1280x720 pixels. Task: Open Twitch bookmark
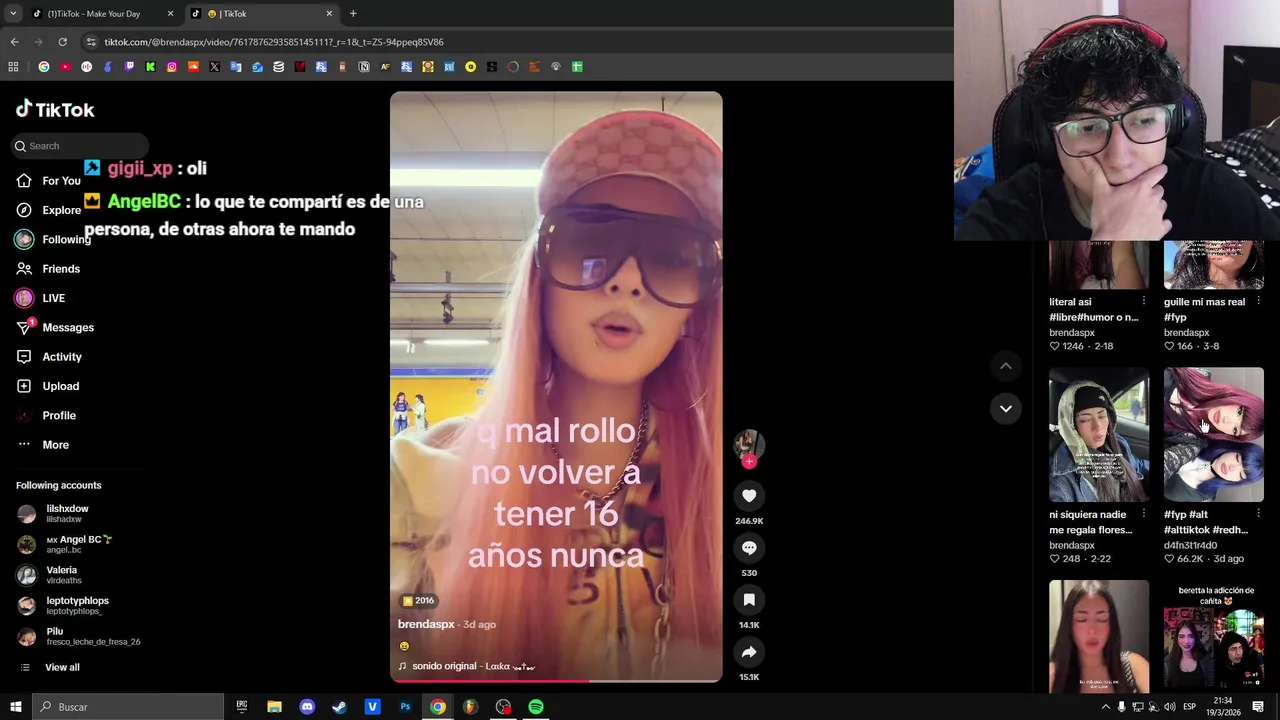coord(129,67)
